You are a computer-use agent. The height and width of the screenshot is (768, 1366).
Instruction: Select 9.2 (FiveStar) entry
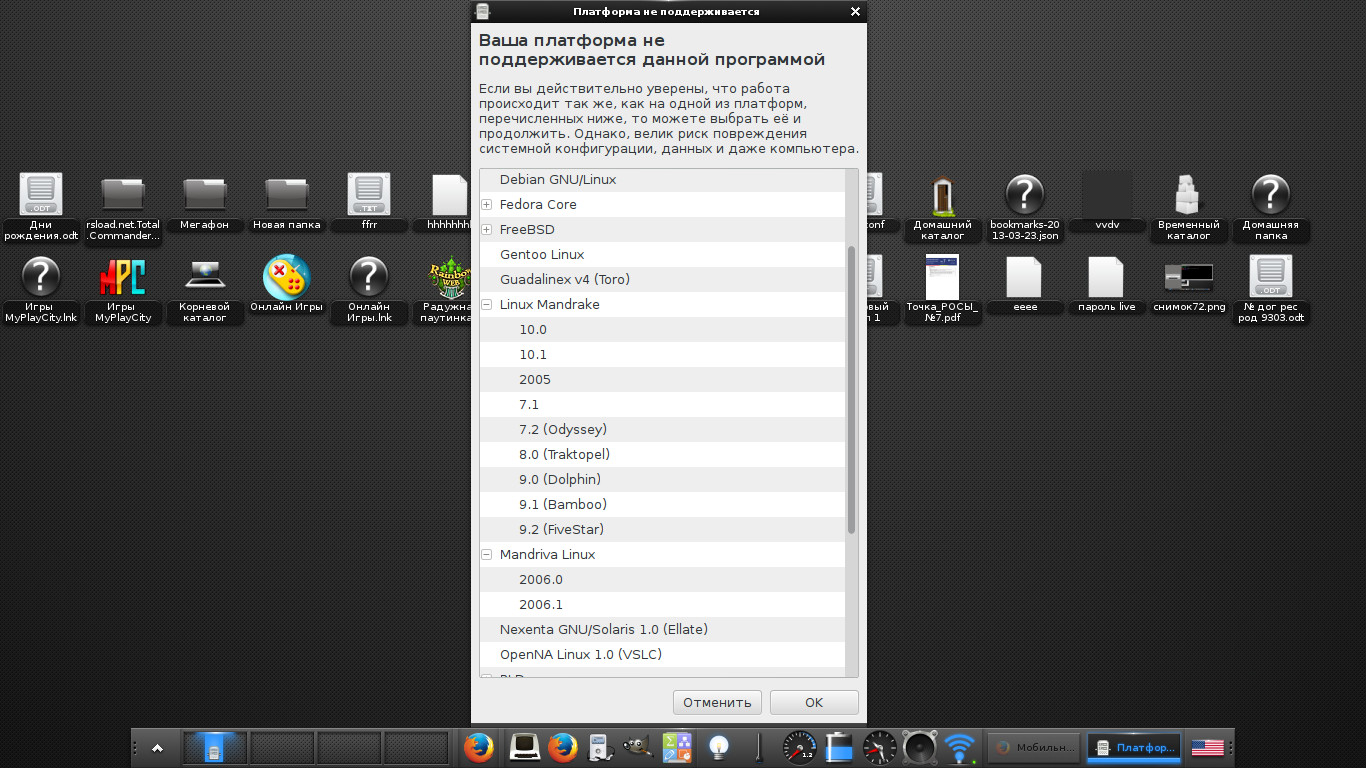[662, 530]
